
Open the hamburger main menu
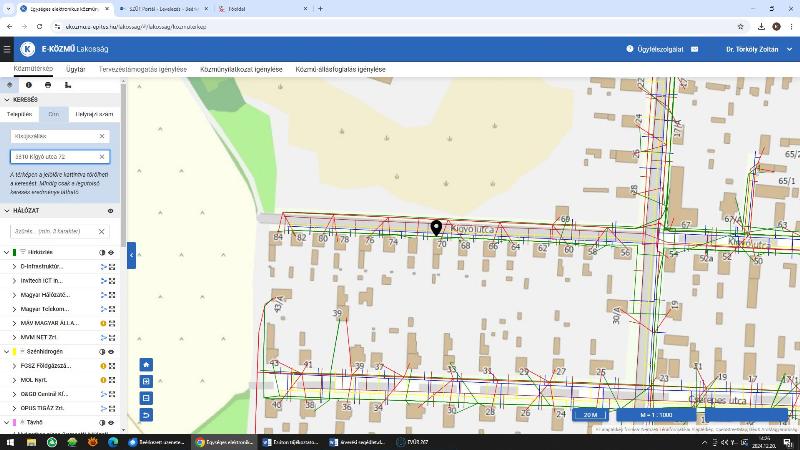pyautogui.click(x=7, y=49)
